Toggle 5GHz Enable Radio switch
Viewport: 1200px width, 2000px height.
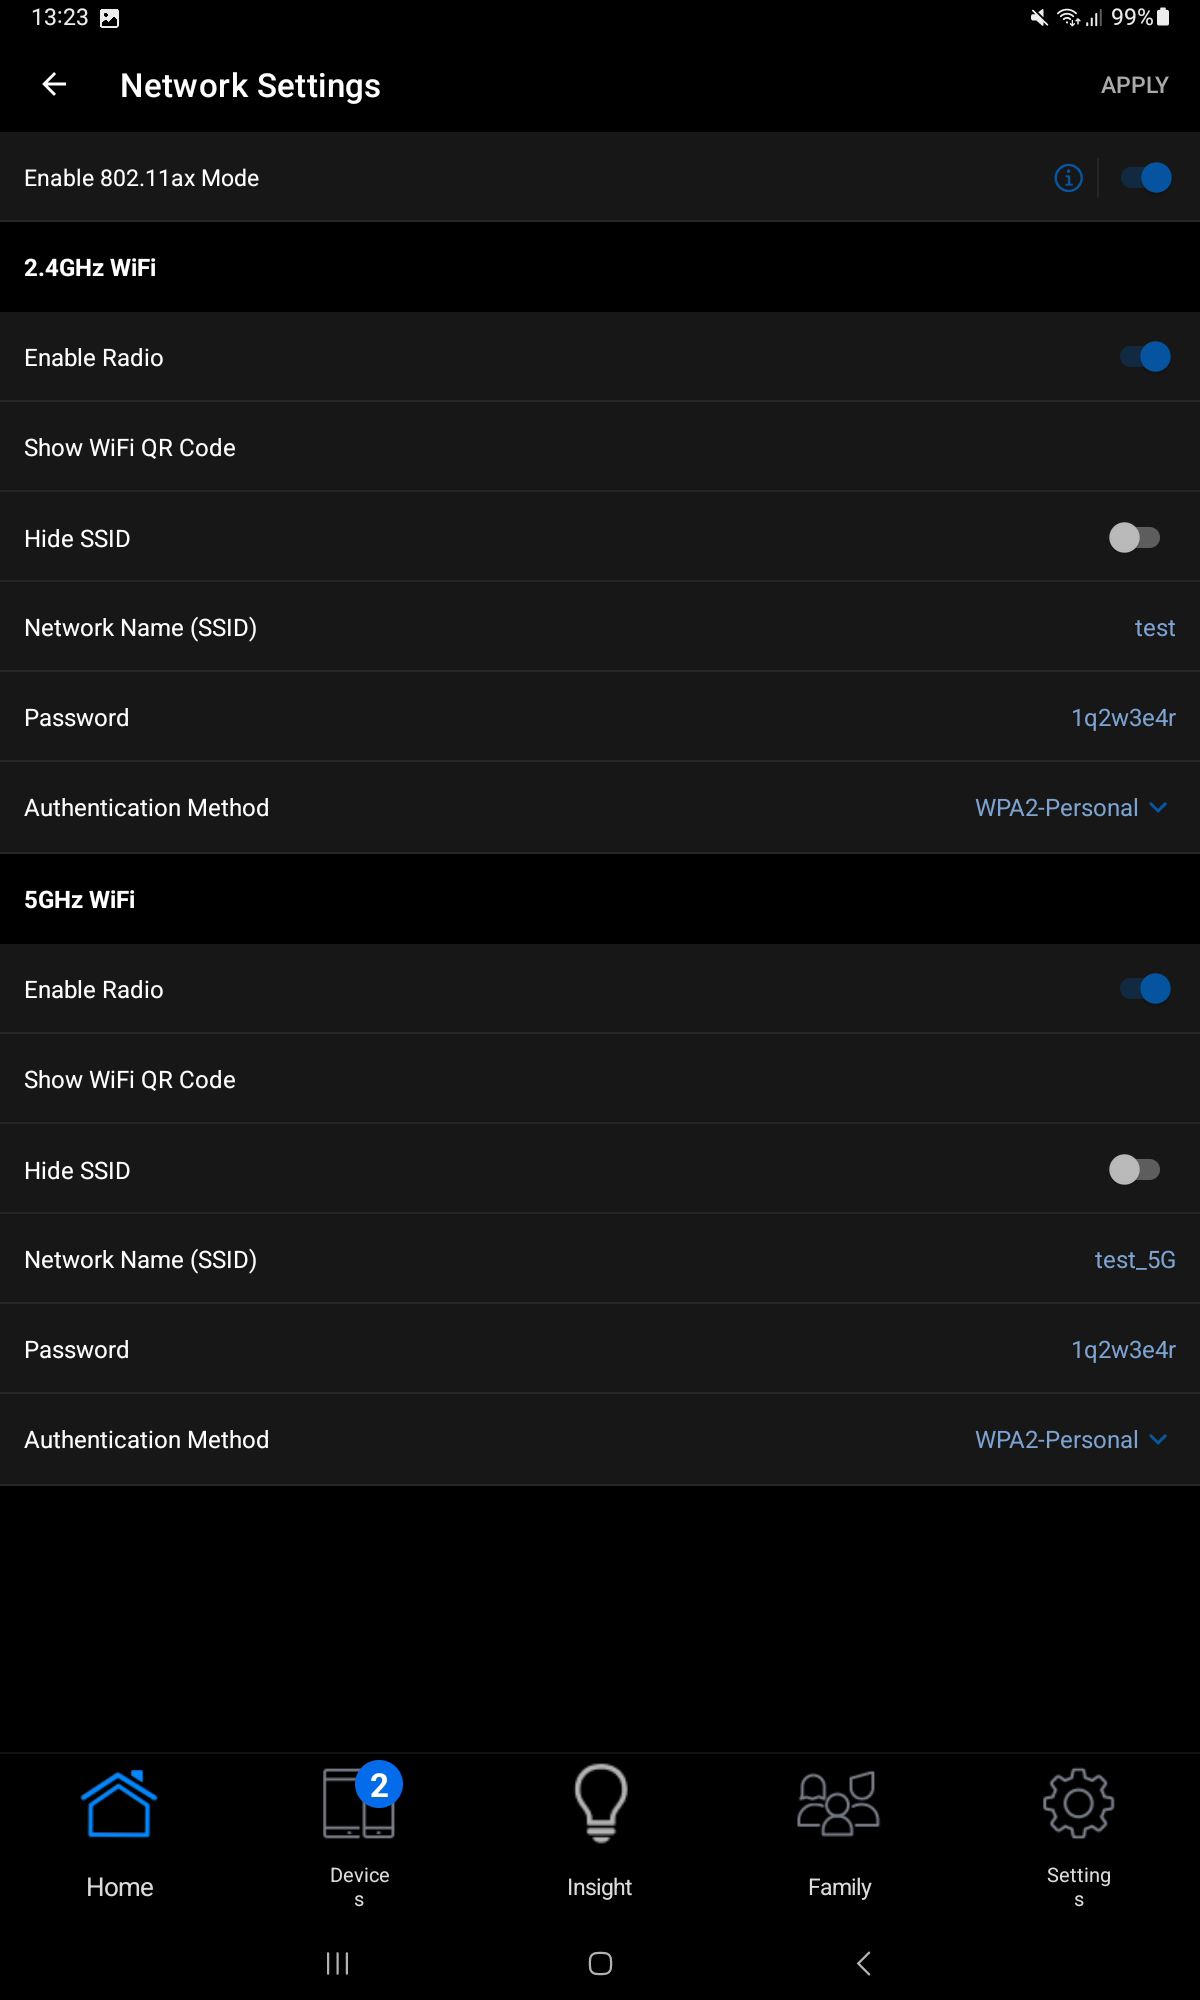[1145, 989]
